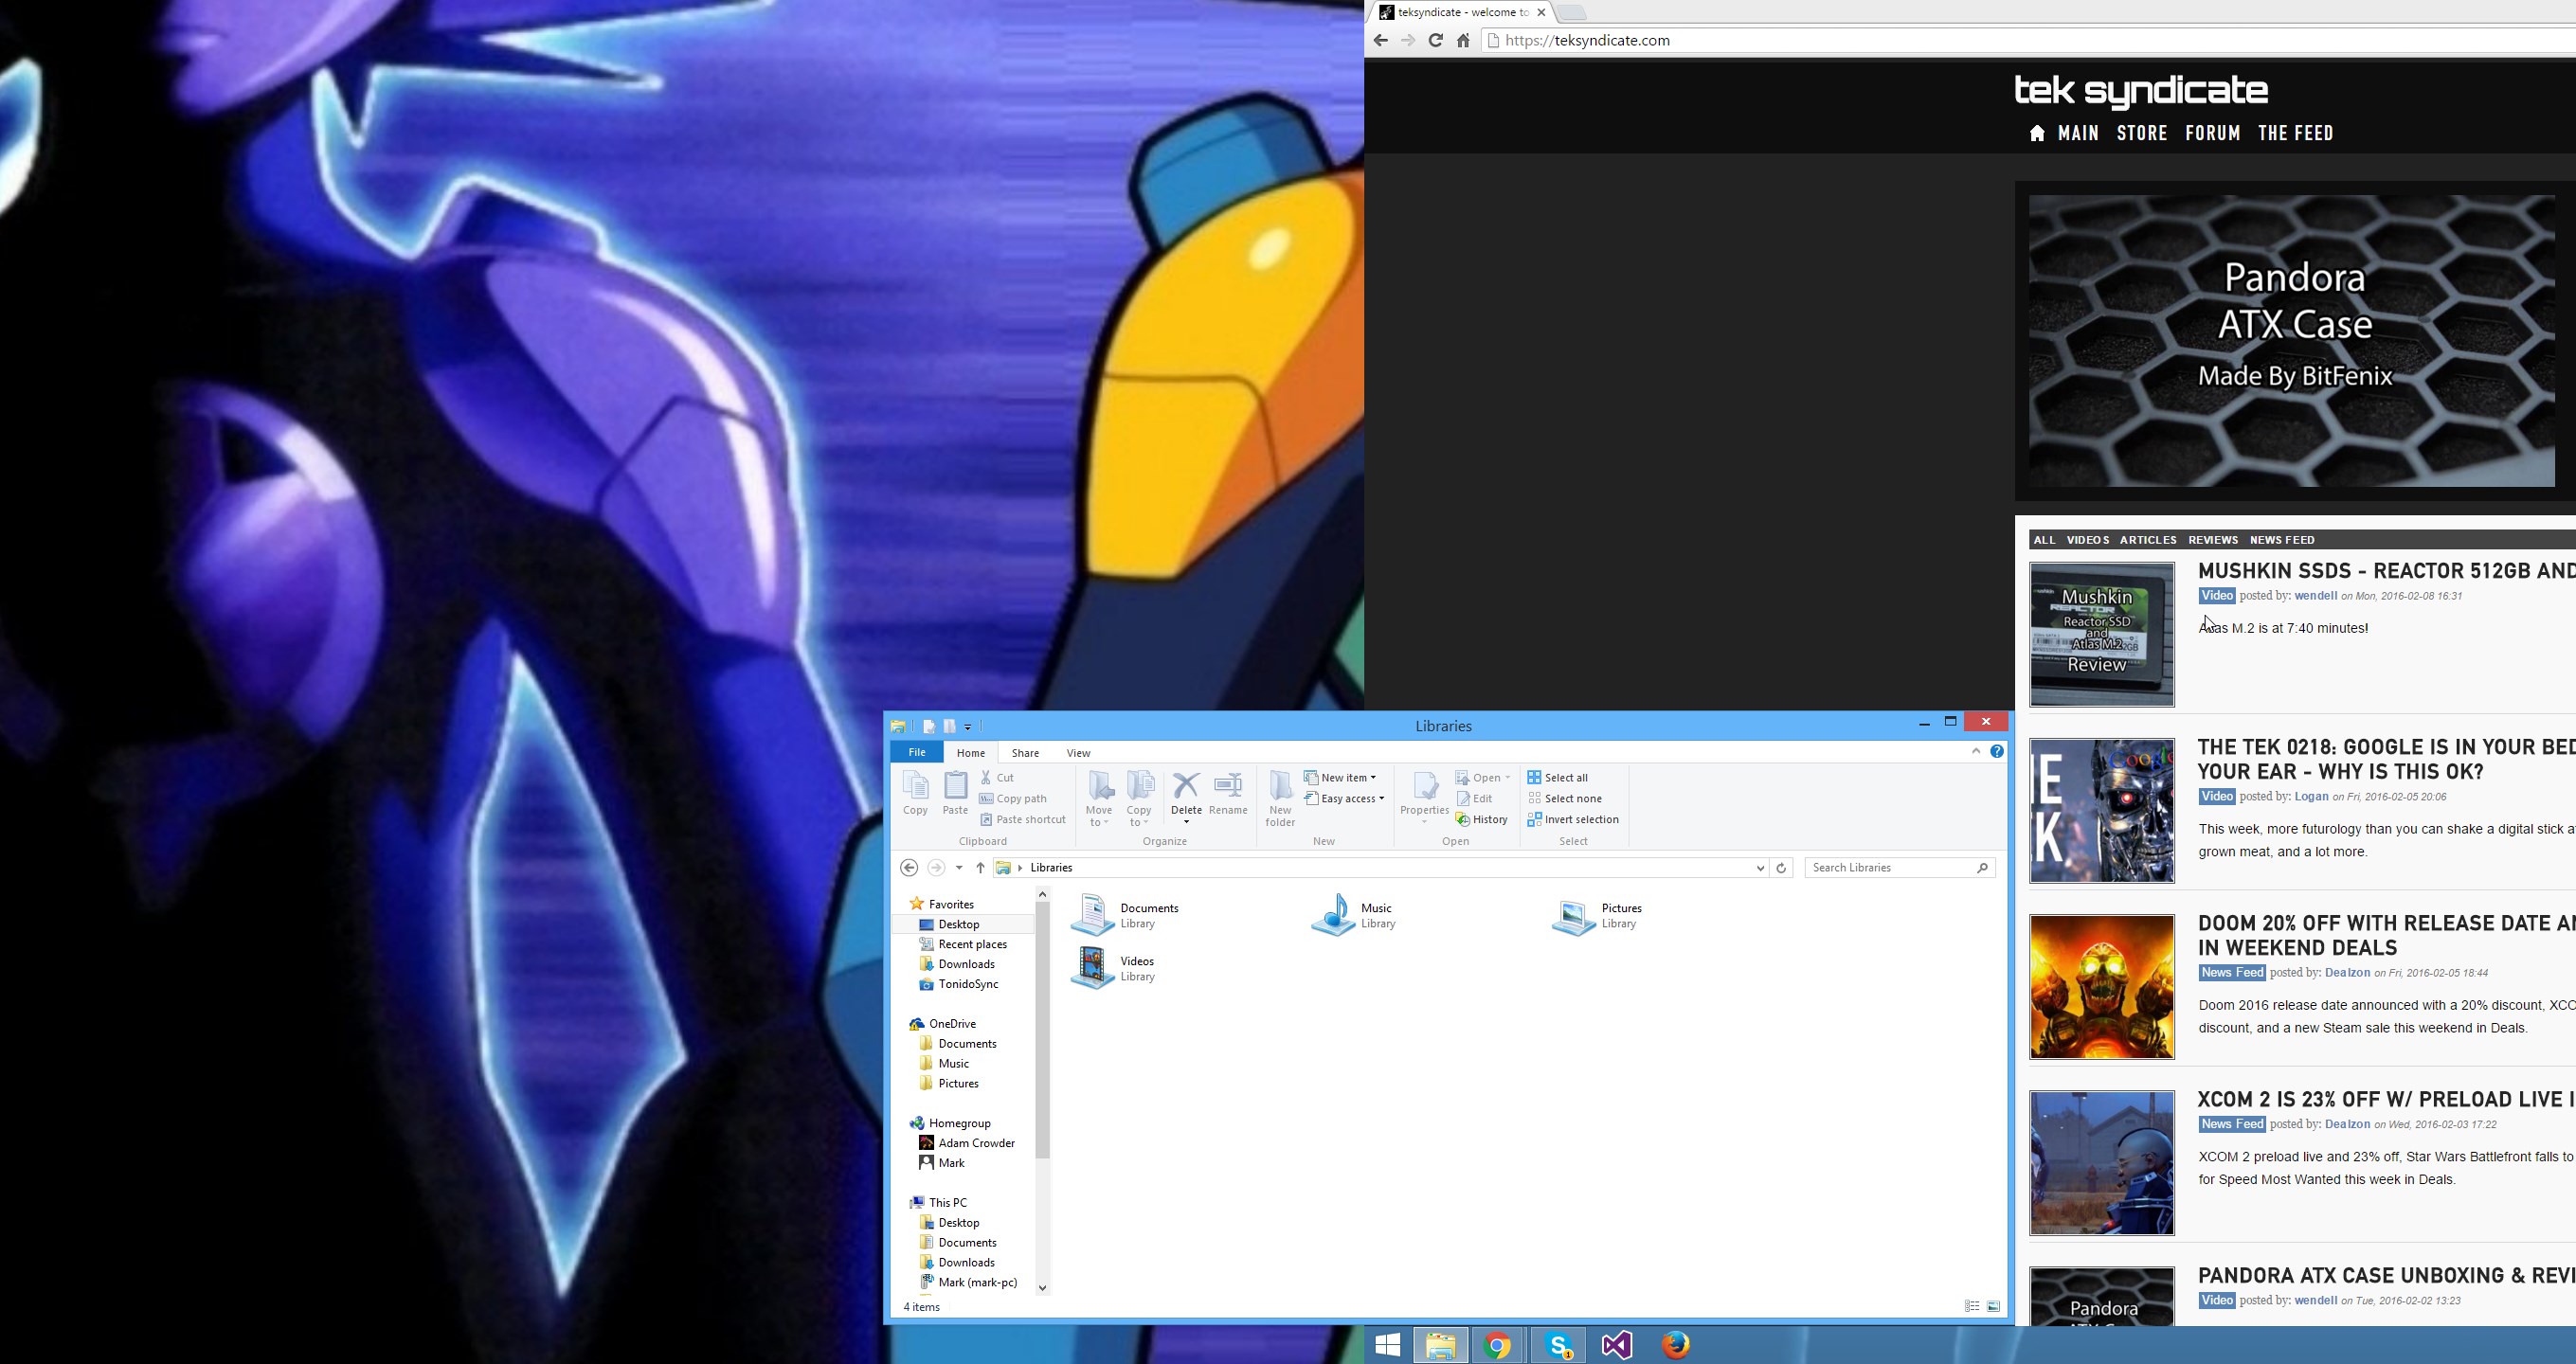Open Skype from the taskbar
The height and width of the screenshot is (1364, 2576).
(x=1559, y=1345)
